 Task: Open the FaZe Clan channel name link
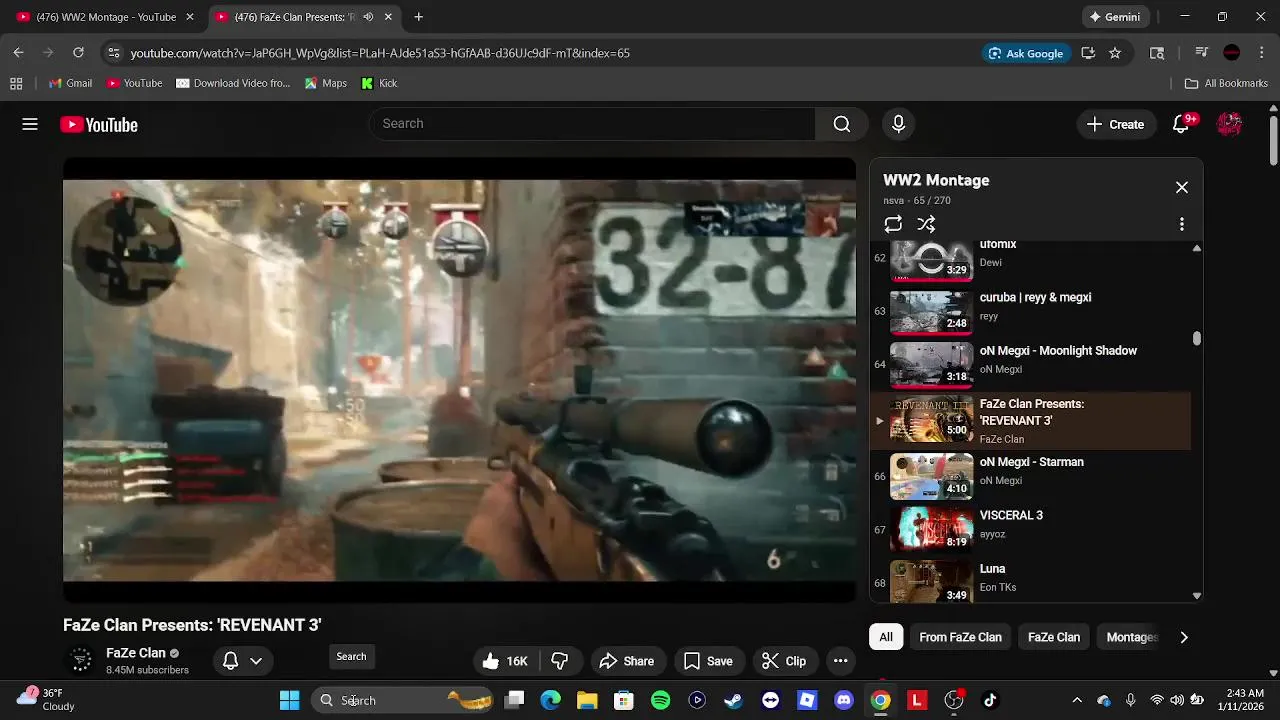tap(136, 653)
